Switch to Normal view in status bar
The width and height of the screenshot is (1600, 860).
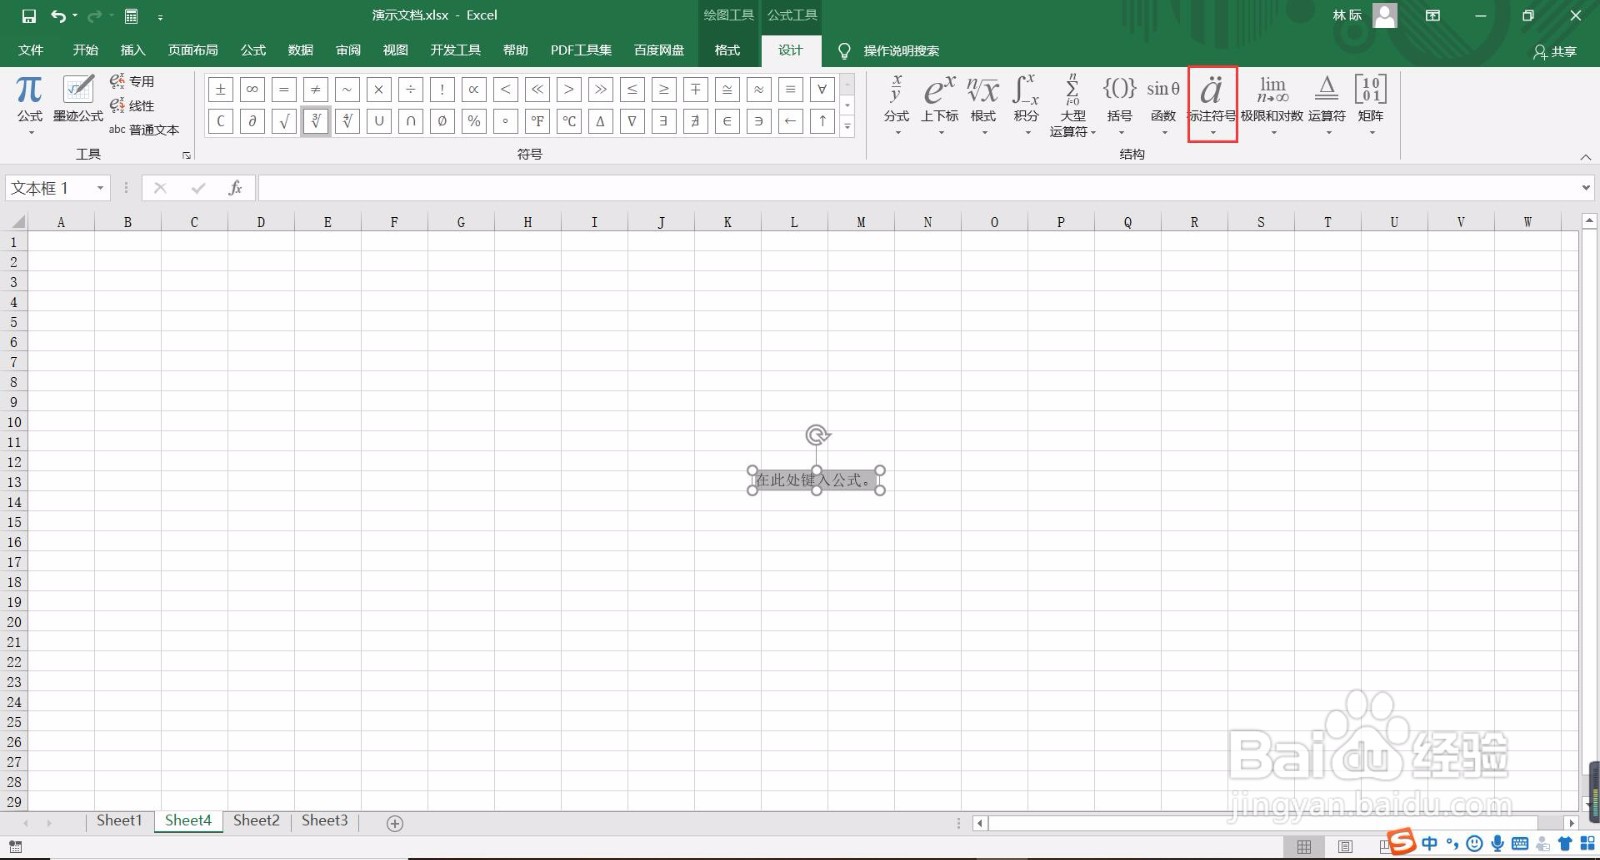(x=1303, y=847)
